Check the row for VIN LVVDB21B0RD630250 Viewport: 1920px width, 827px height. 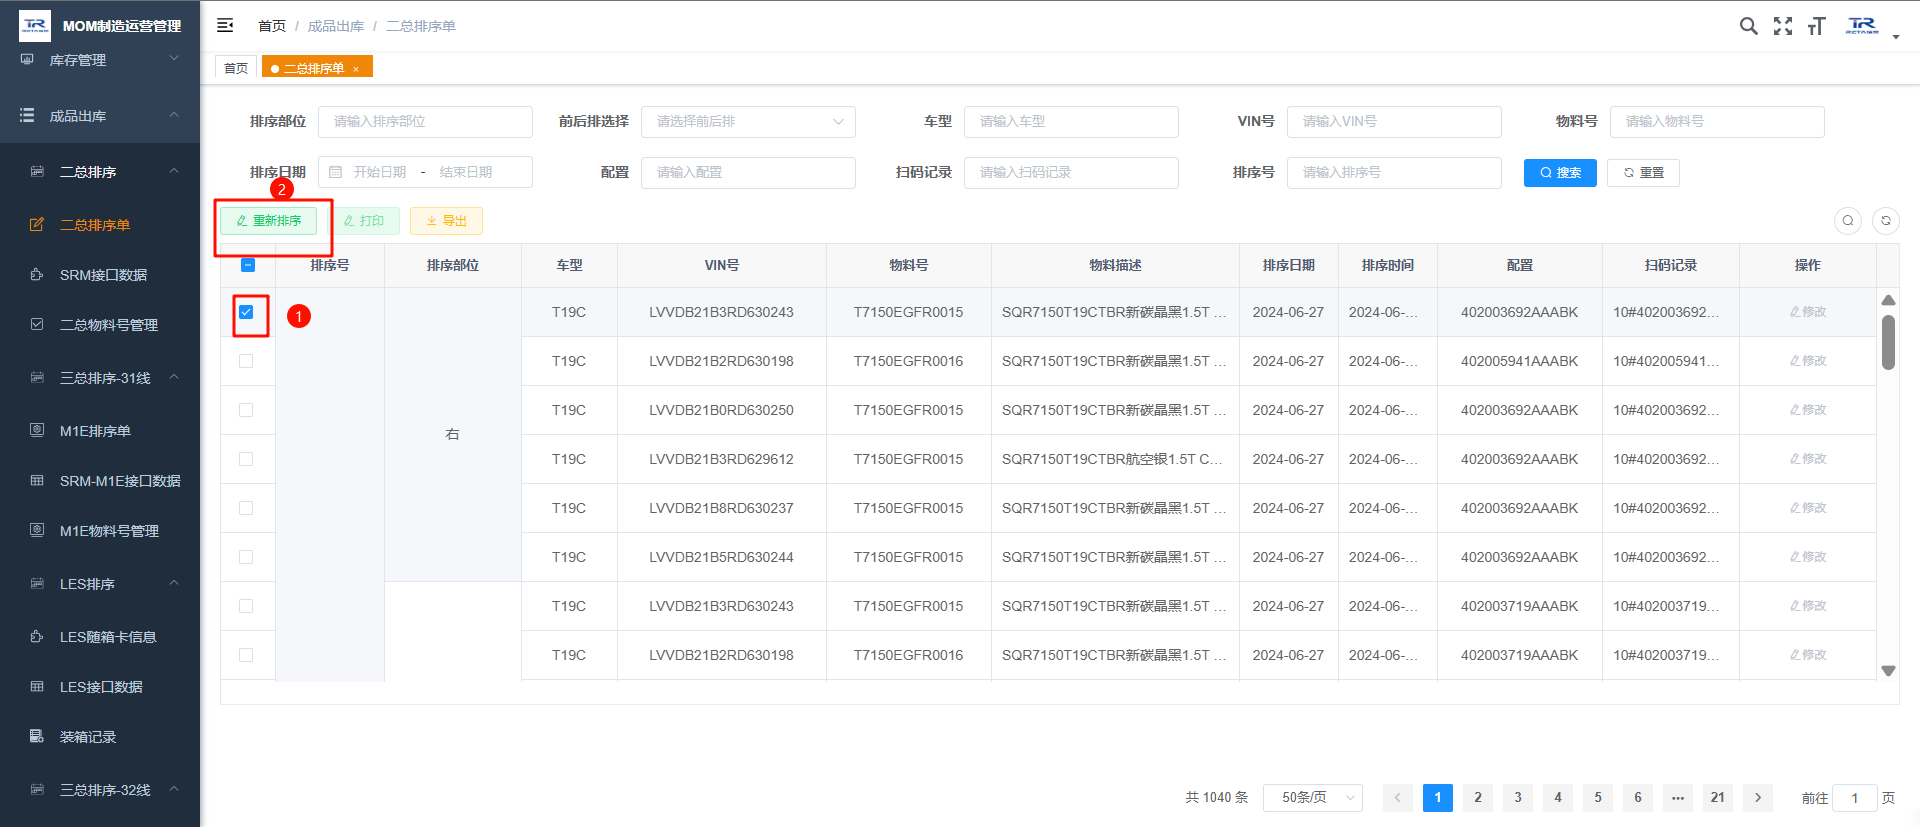[246, 410]
